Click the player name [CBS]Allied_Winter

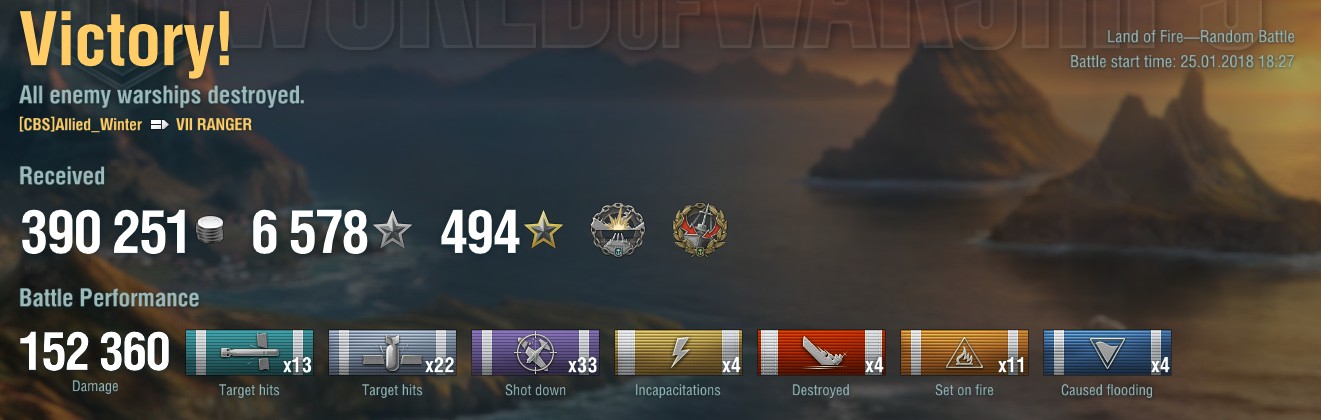tap(81, 125)
